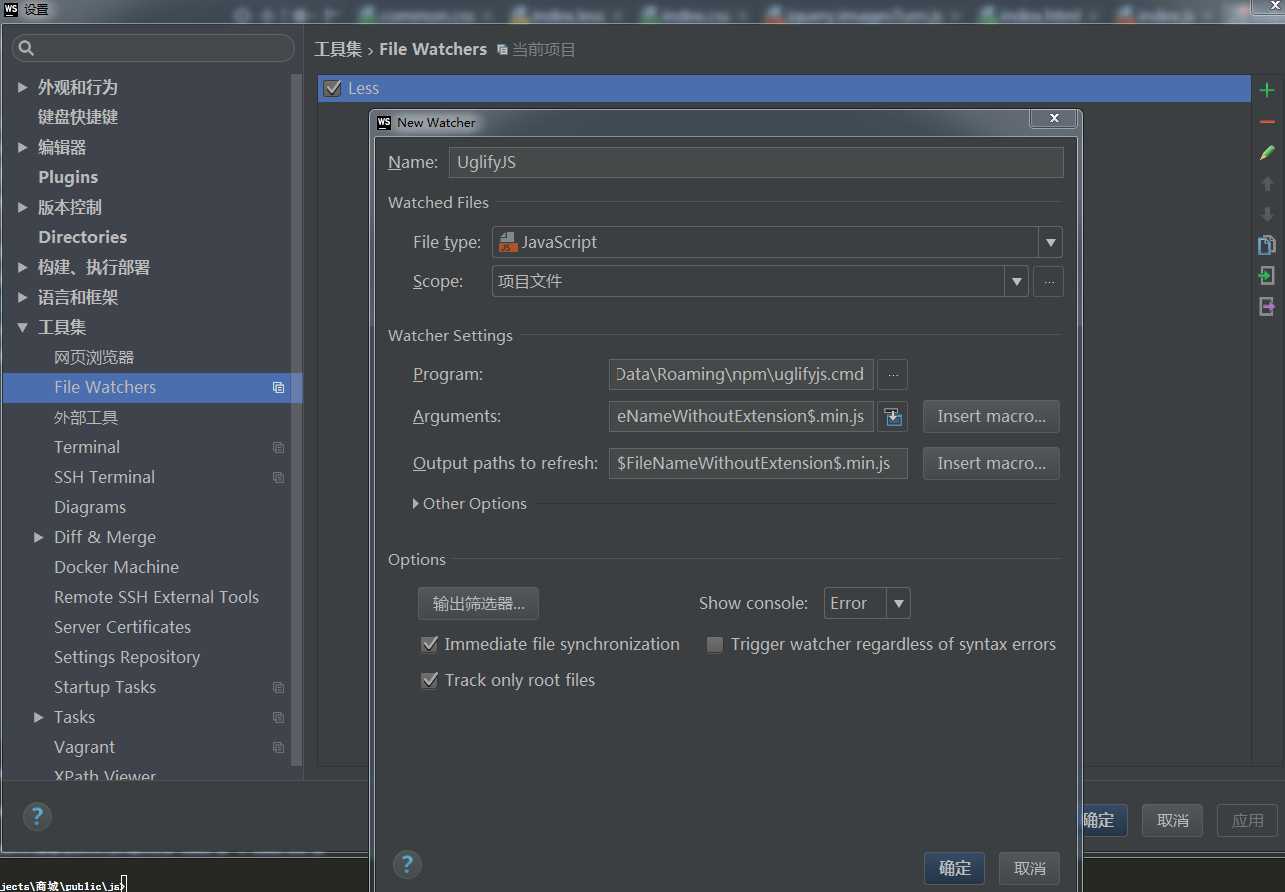Open Server Certificates settings page
Screen dimensions: 1285x892
click(122, 628)
